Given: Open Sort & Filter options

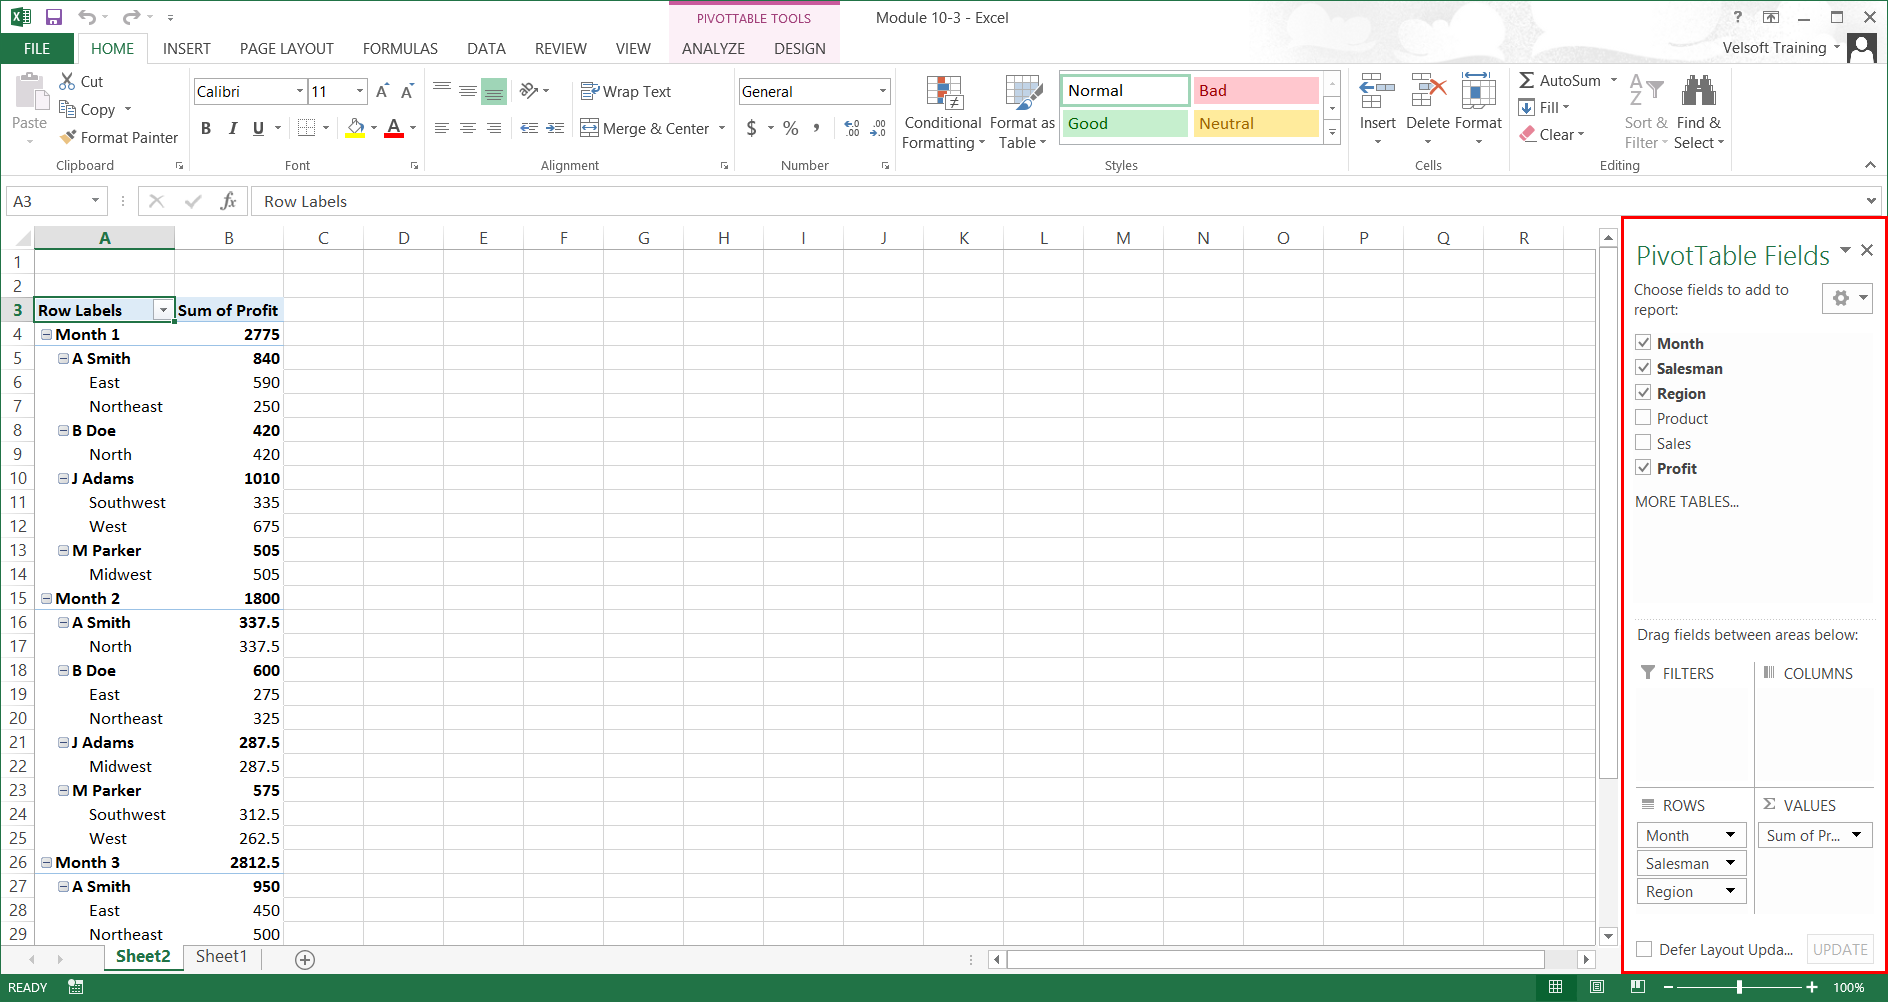Looking at the screenshot, I should click(x=1645, y=112).
